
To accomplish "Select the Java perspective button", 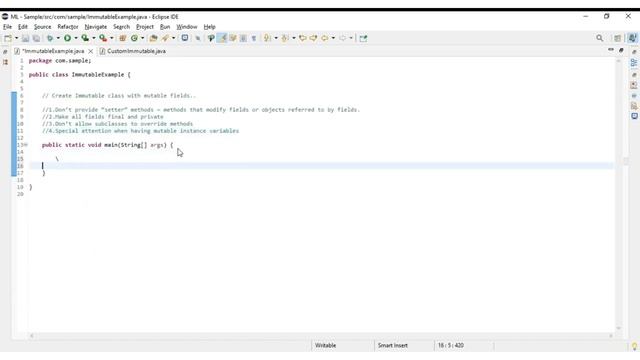I will point(632,38).
